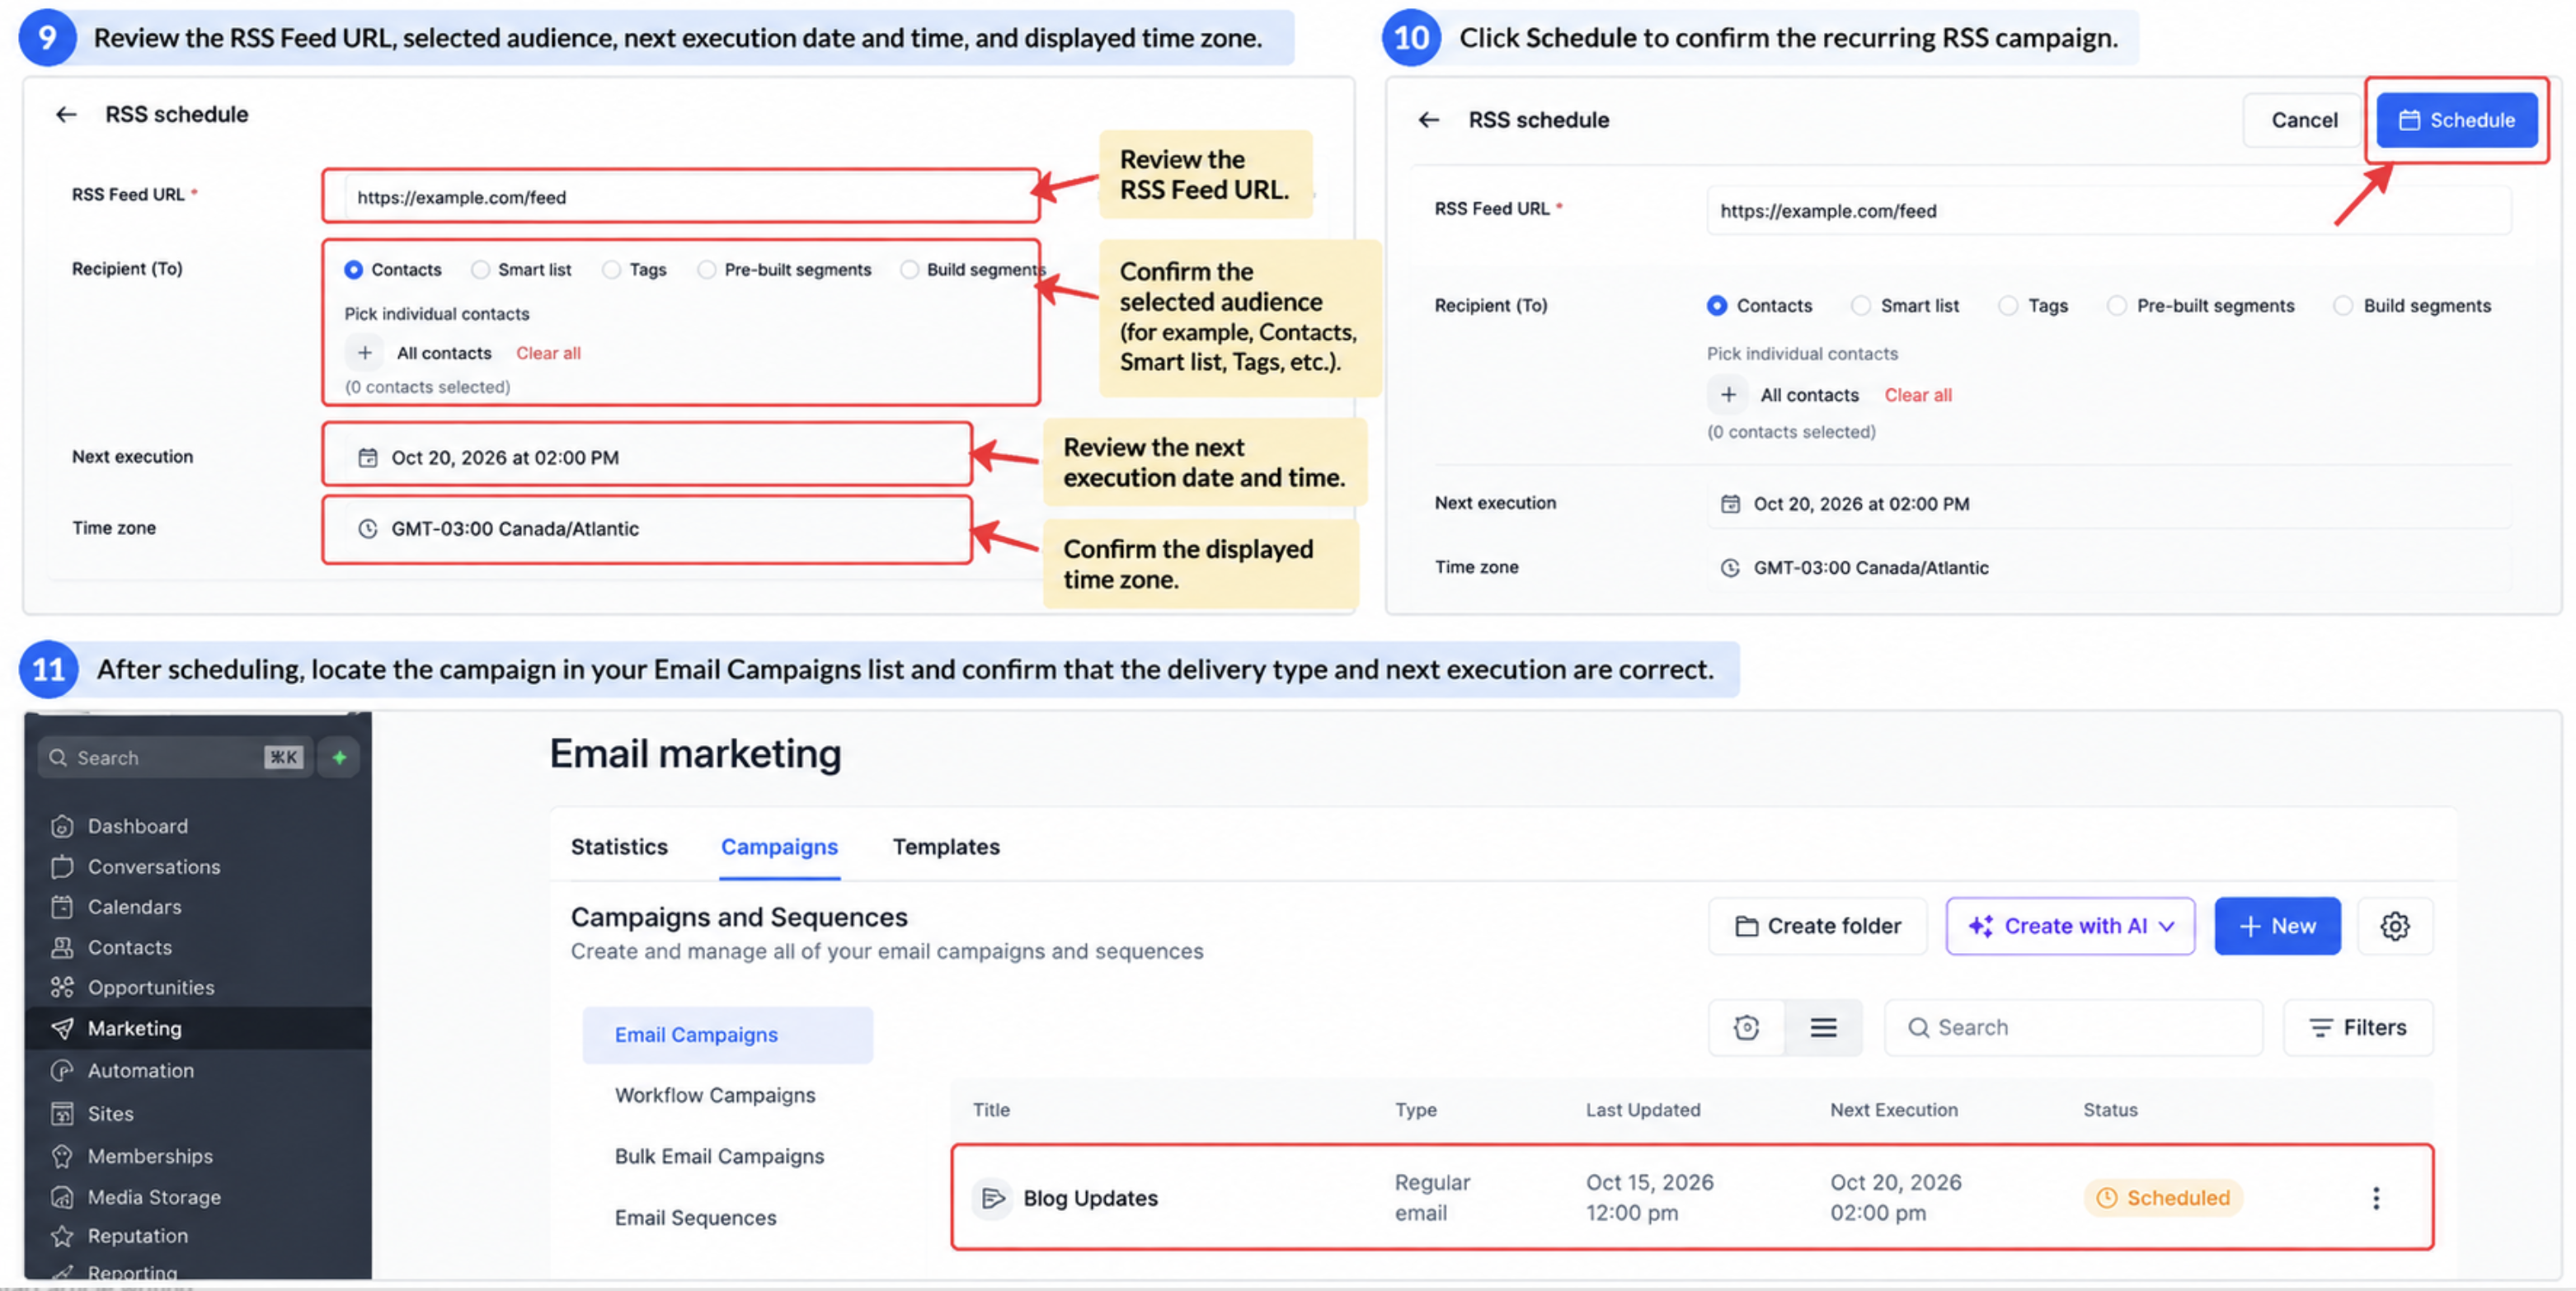Click the Dashboard icon in the sidebar

click(62, 826)
